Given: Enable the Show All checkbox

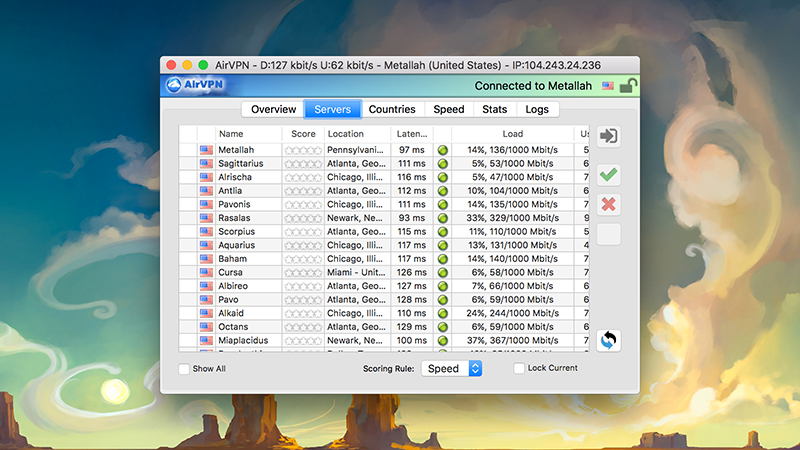Looking at the screenshot, I should coord(184,369).
